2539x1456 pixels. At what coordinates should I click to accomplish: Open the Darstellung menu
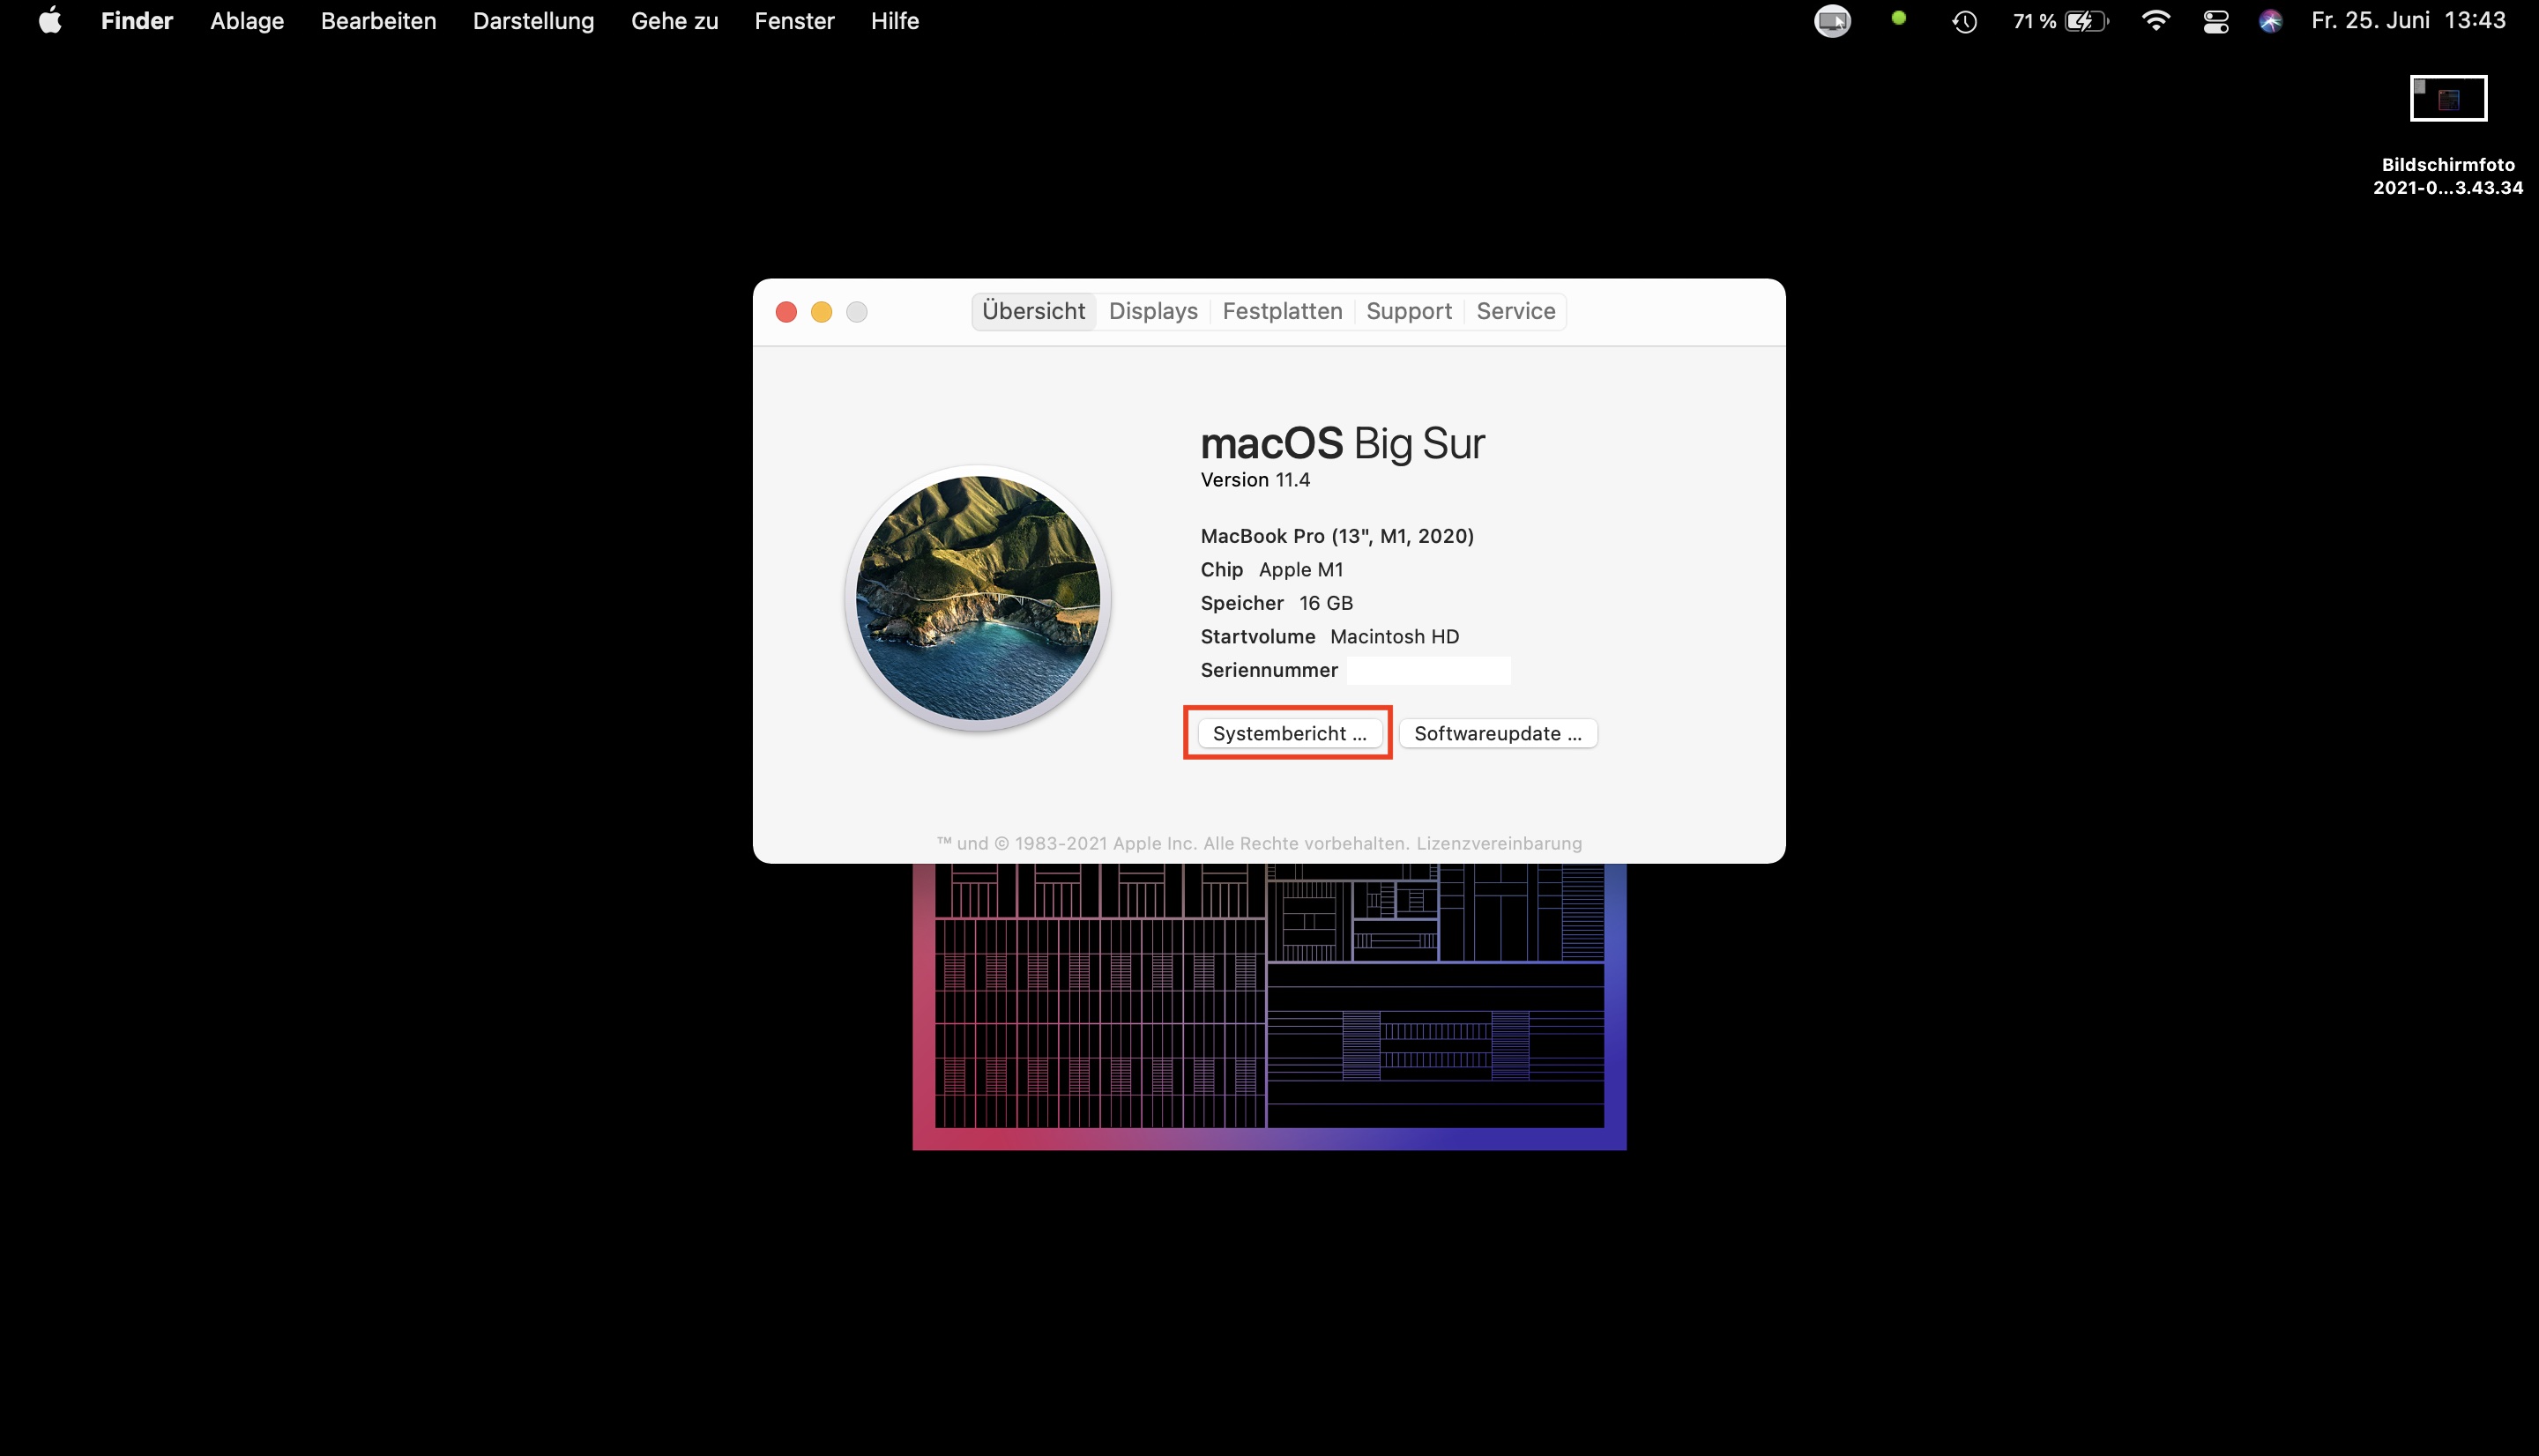pos(533,21)
